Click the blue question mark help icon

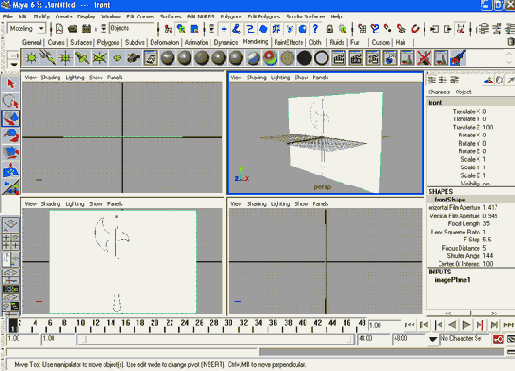(315, 29)
